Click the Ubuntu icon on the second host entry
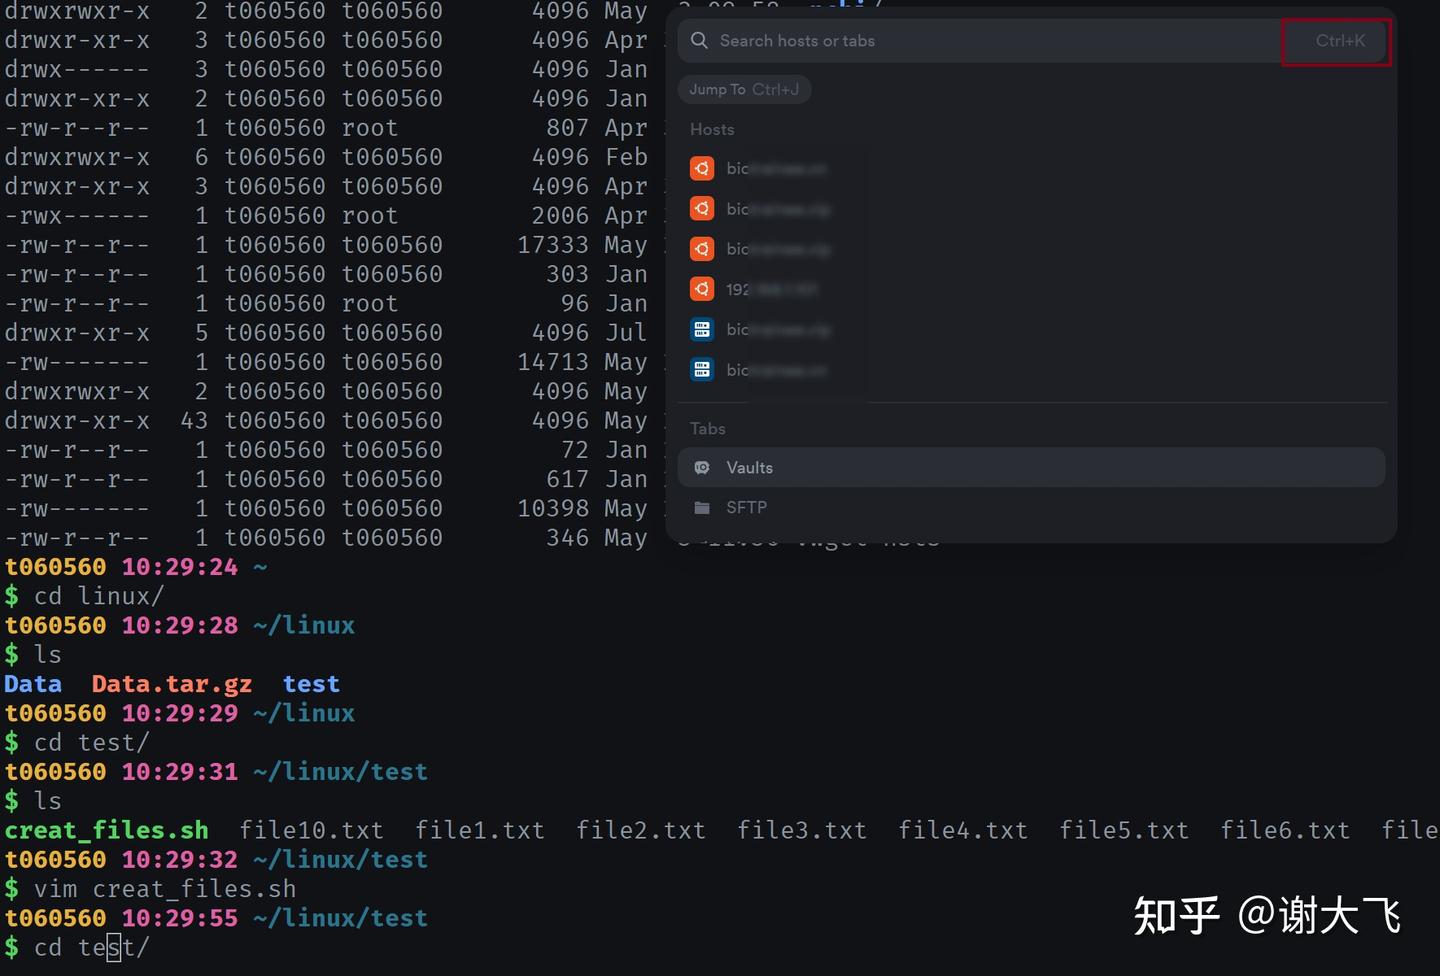Screen dimensions: 1440x976 [701, 208]
